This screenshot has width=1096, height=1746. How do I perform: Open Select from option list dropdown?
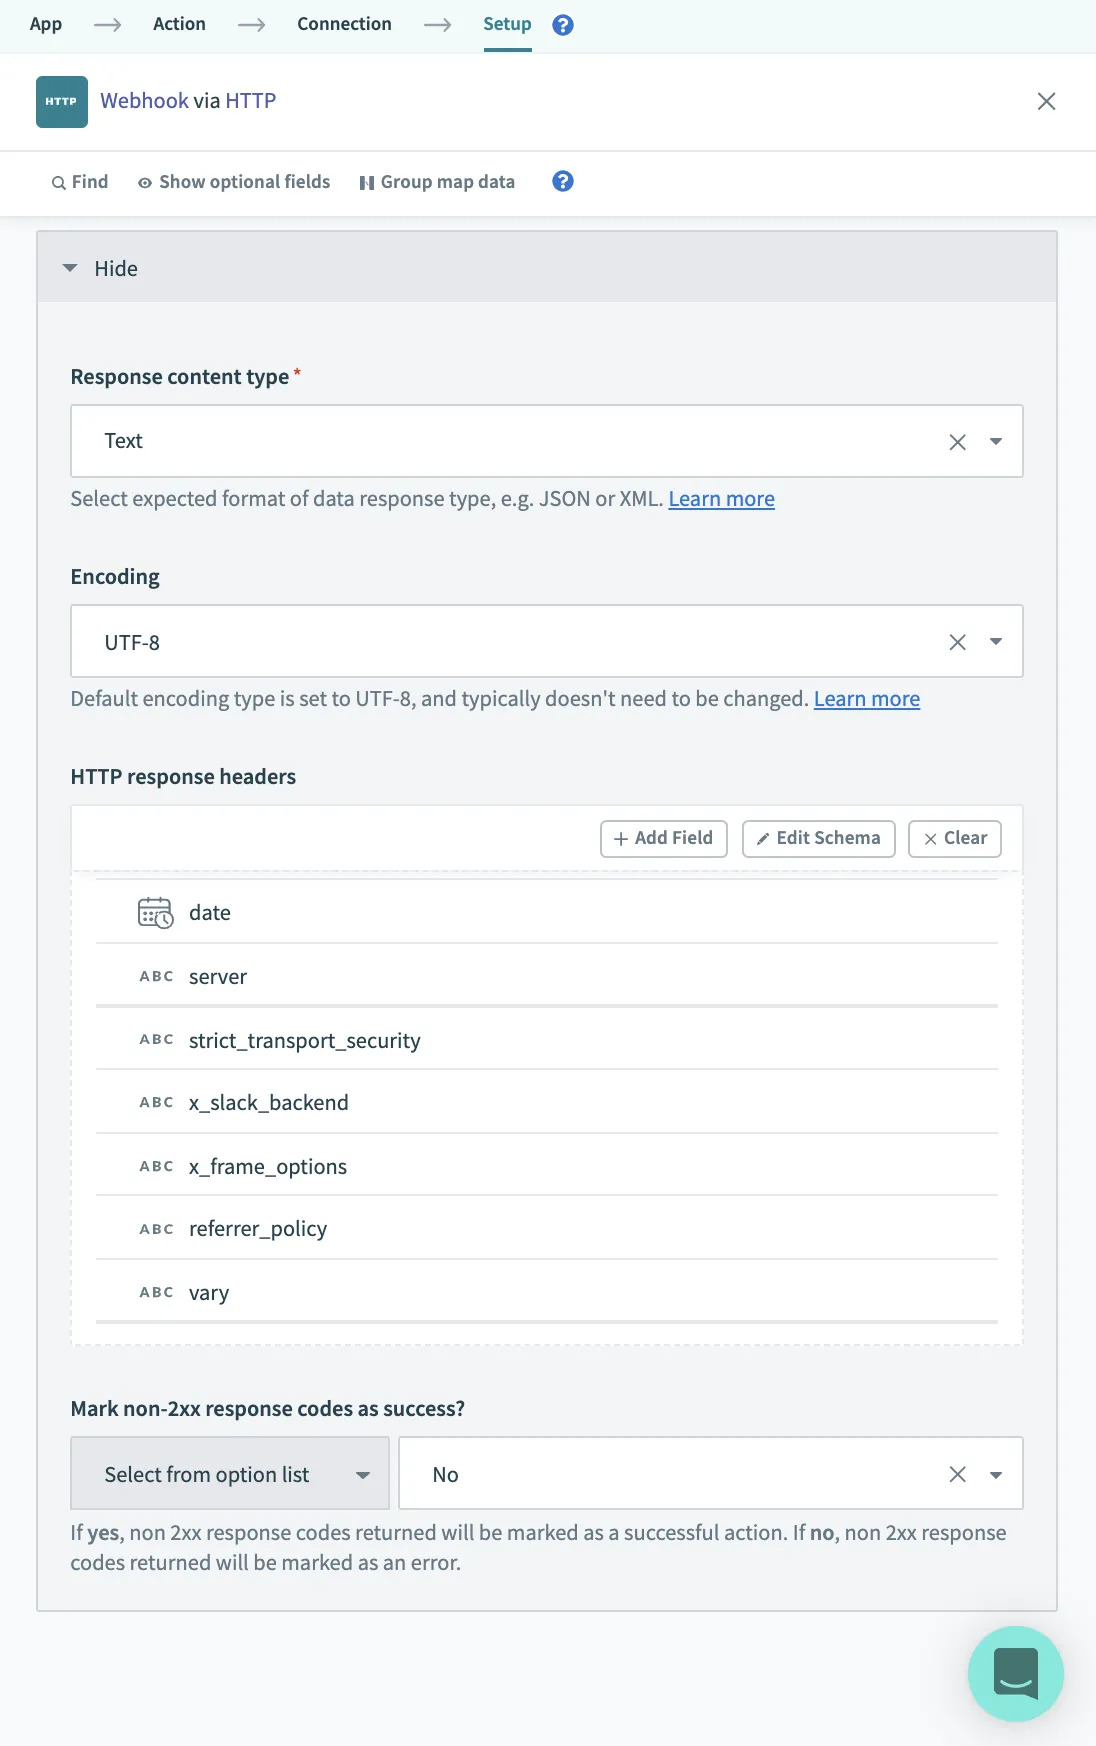[x=230, y=1474]
